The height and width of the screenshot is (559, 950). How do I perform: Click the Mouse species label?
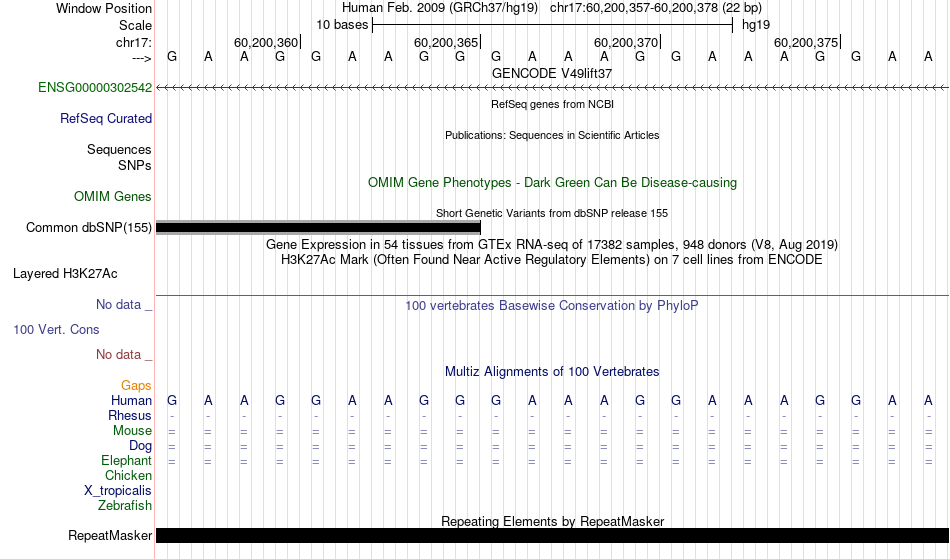click(132, 431)
